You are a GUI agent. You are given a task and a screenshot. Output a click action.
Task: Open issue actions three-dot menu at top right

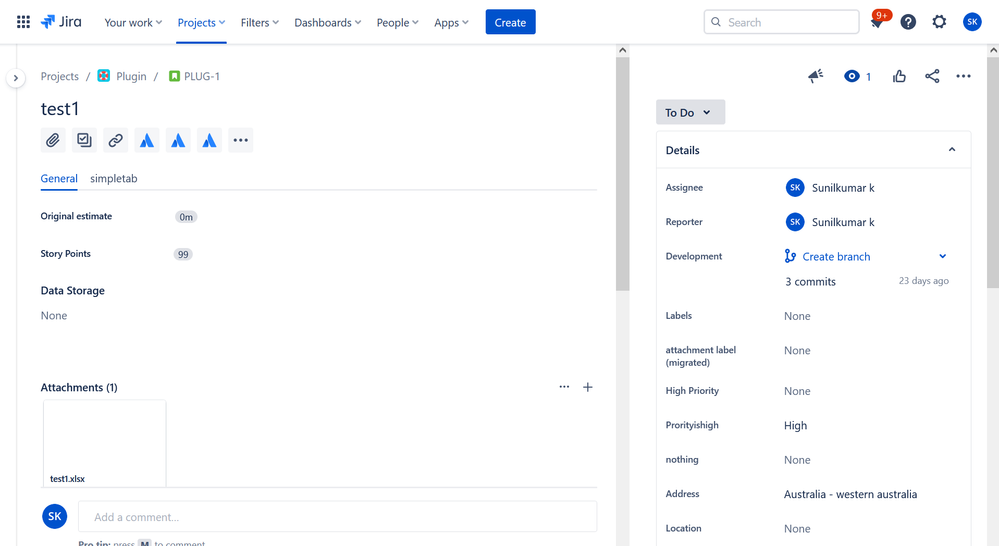click(963, 76)
